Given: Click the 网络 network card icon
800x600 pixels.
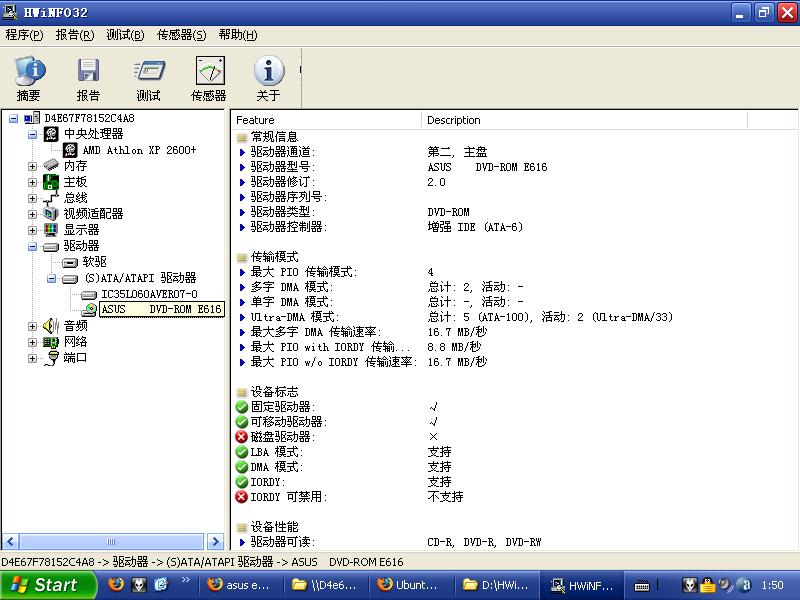Looking at the screenshot, I should pos(51,342).
